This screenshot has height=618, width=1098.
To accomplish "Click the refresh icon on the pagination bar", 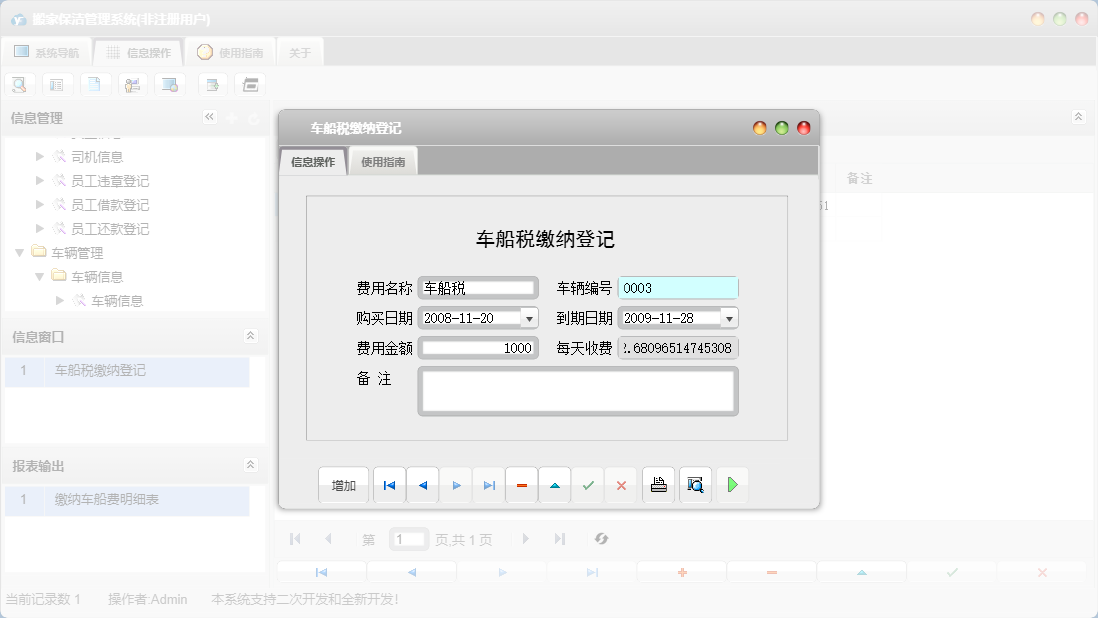I will tap(601, 538).
